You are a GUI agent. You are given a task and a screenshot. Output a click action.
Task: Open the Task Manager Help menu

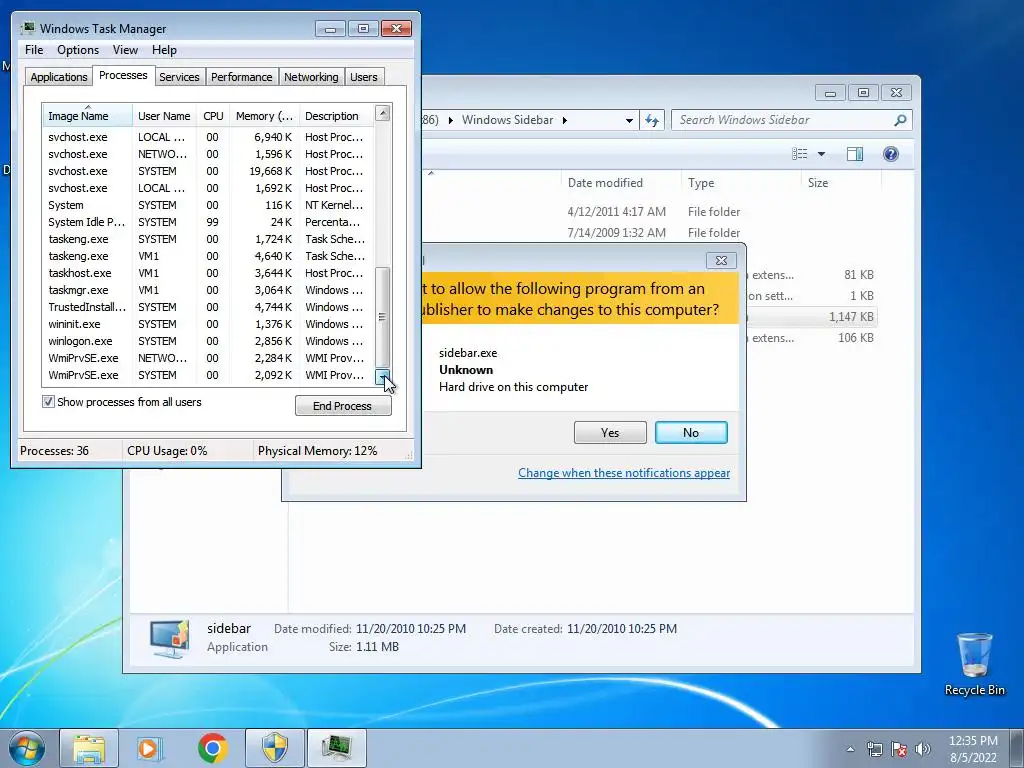165,50
